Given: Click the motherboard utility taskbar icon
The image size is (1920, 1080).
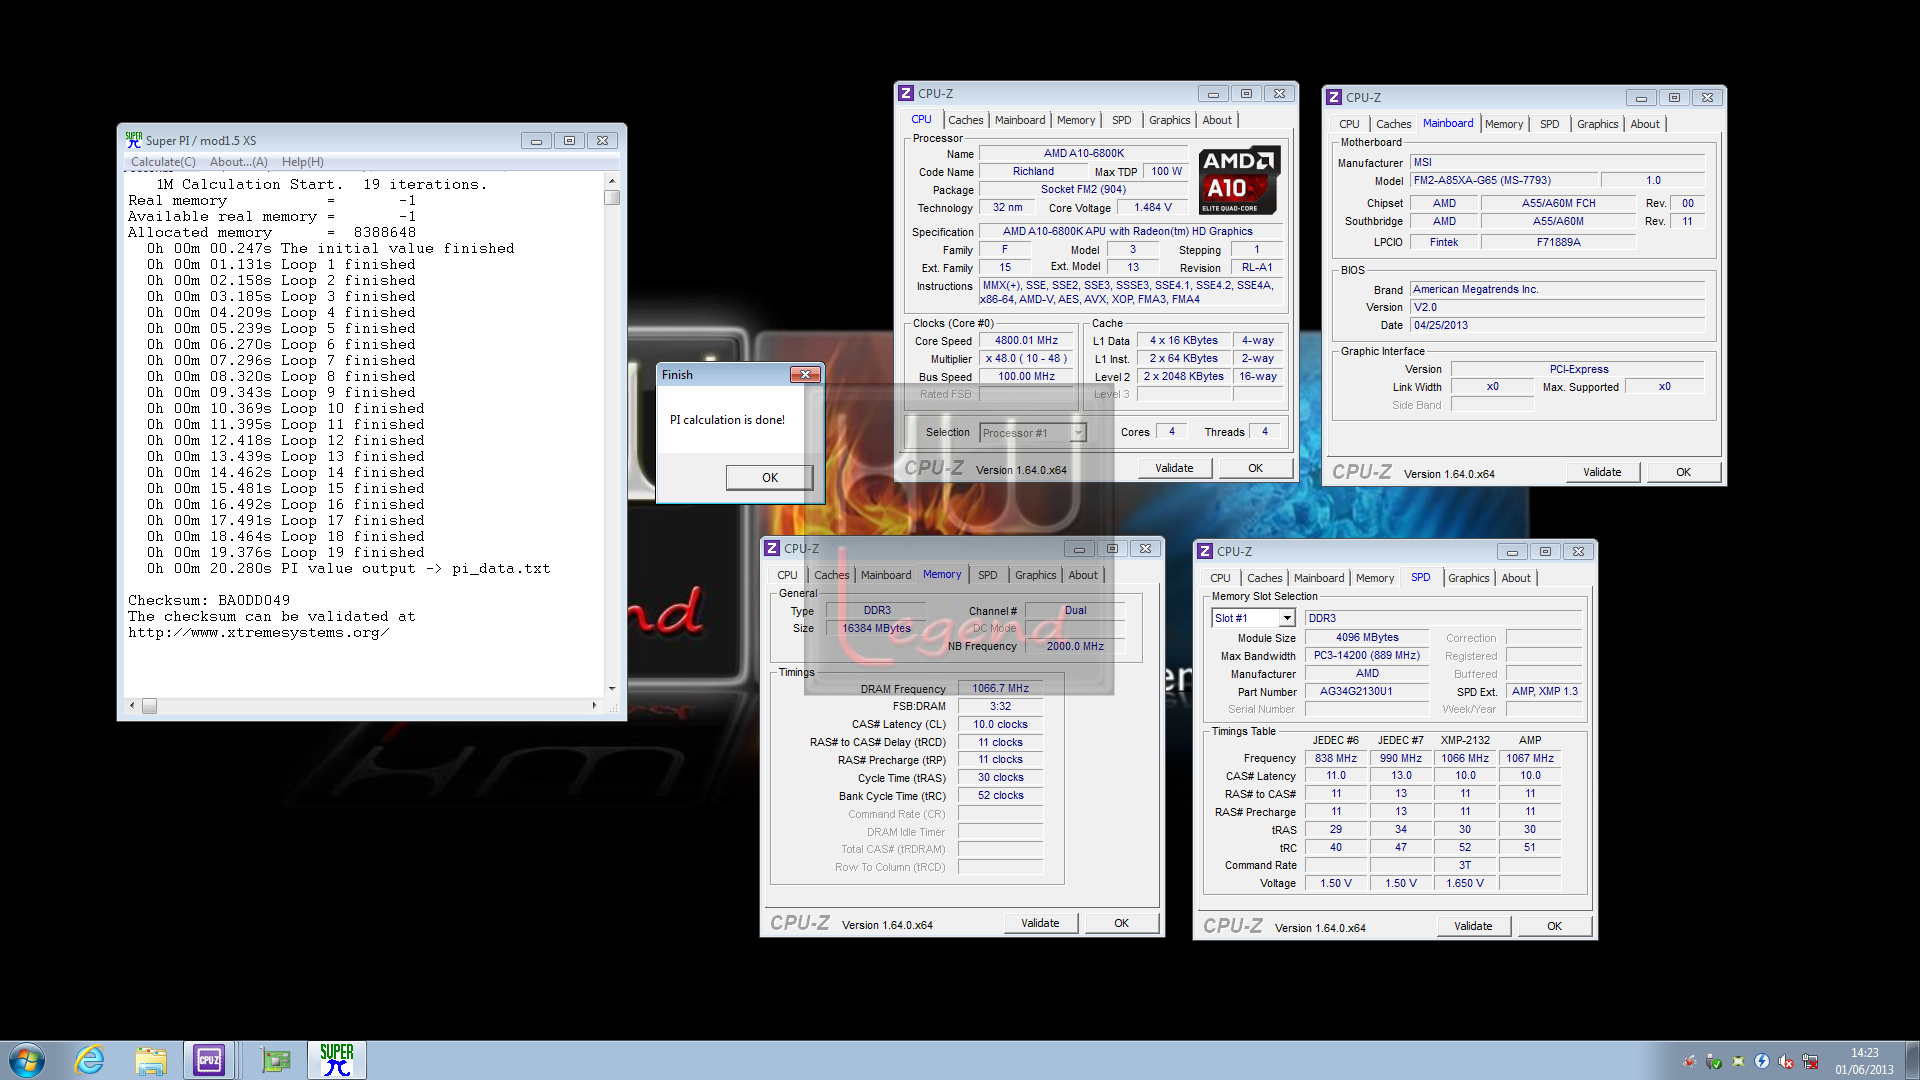Looking at the screenshot, I should (275, 1060).
